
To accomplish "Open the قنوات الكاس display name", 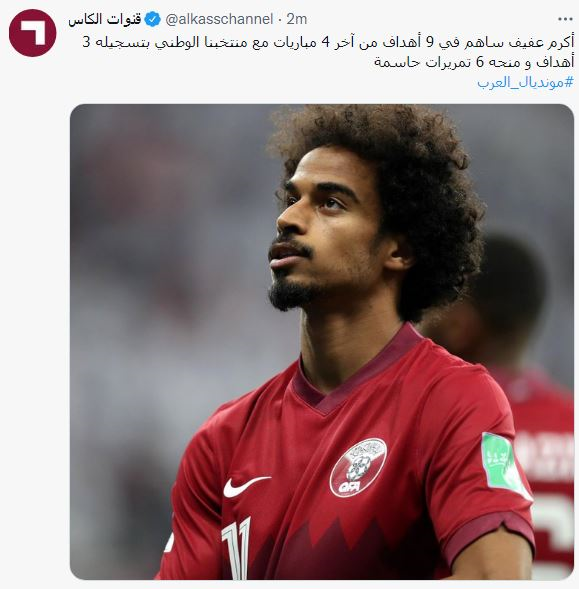I will pos(105,19).
